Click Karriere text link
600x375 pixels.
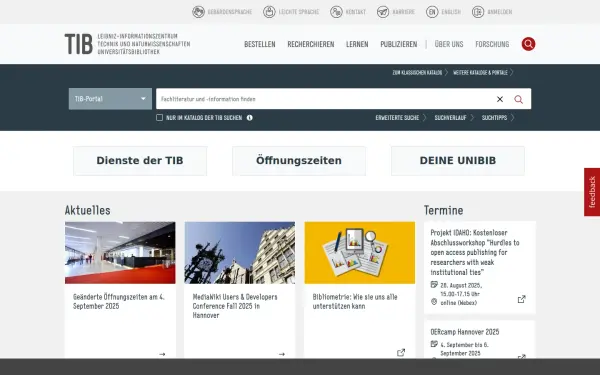coord(404,12)
